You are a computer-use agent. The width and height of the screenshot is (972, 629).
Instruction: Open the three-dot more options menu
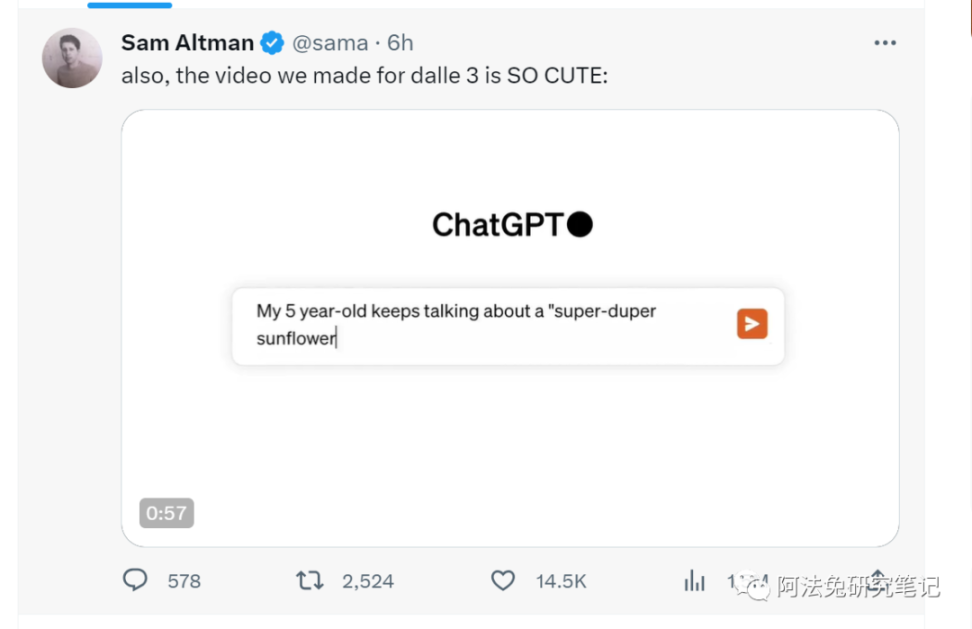point(885,43)
